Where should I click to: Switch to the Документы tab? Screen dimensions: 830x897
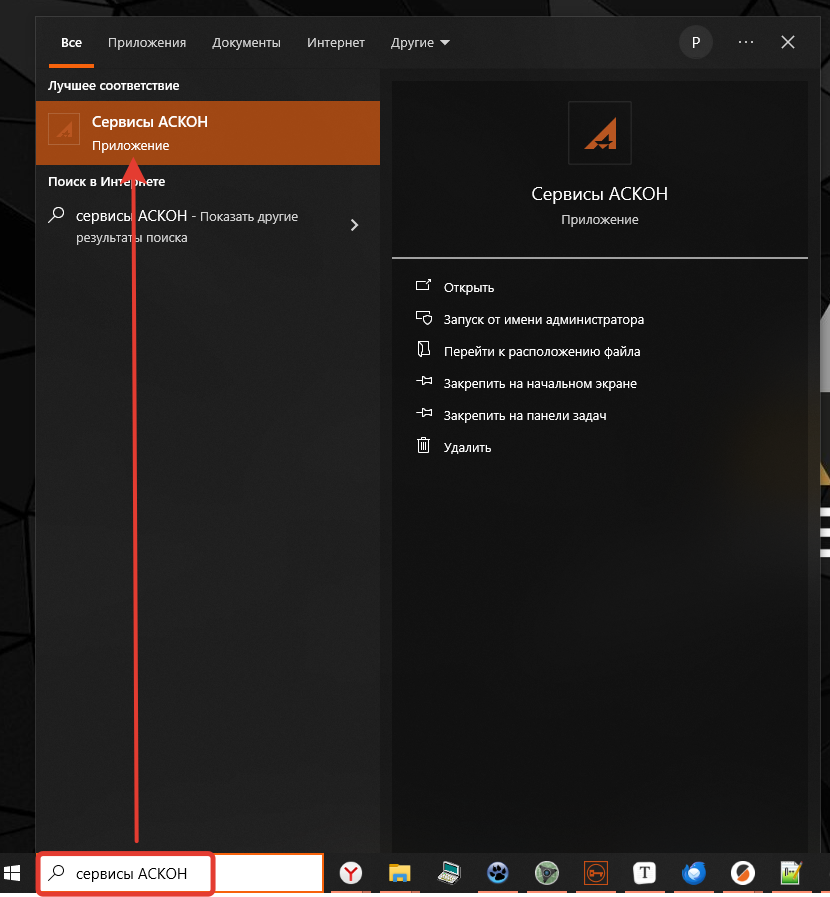coord(246,43)
